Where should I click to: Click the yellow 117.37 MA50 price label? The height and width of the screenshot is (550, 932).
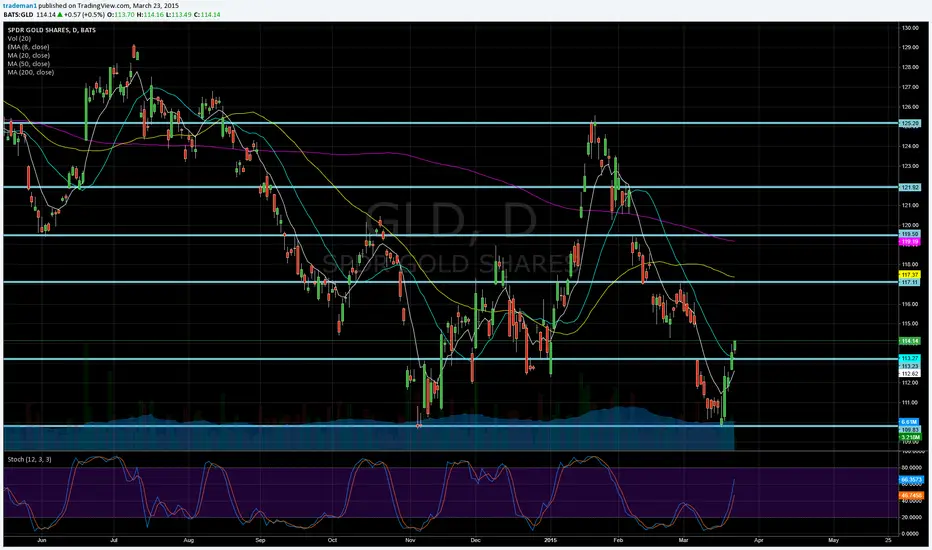click(910, 275)
